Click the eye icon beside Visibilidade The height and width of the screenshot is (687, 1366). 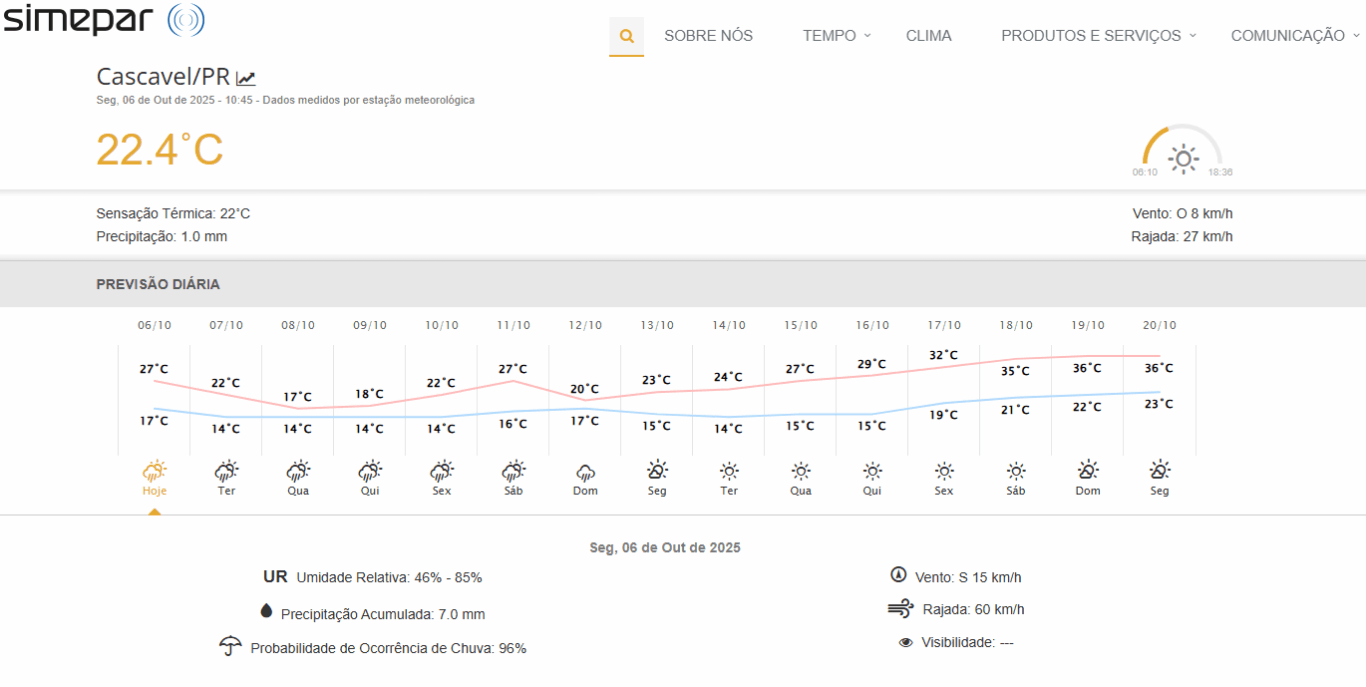click(x=906, y=643)
